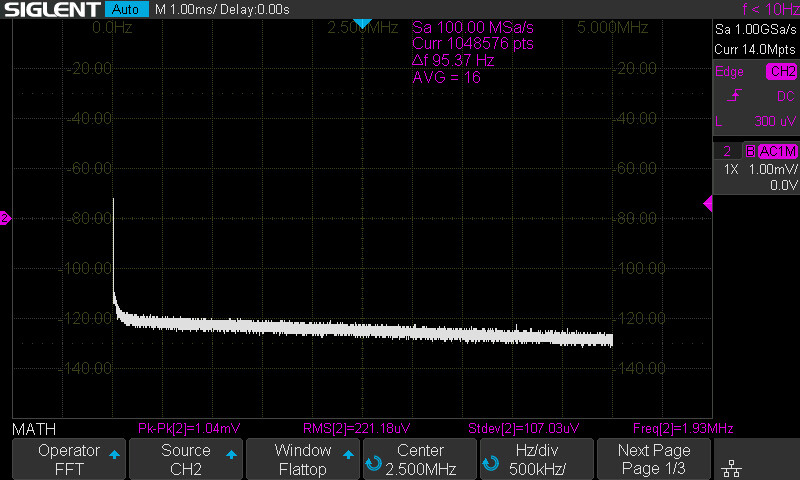Click the channel 2 ground marker on left
This screenshot has width=800, height=480.
5,218
